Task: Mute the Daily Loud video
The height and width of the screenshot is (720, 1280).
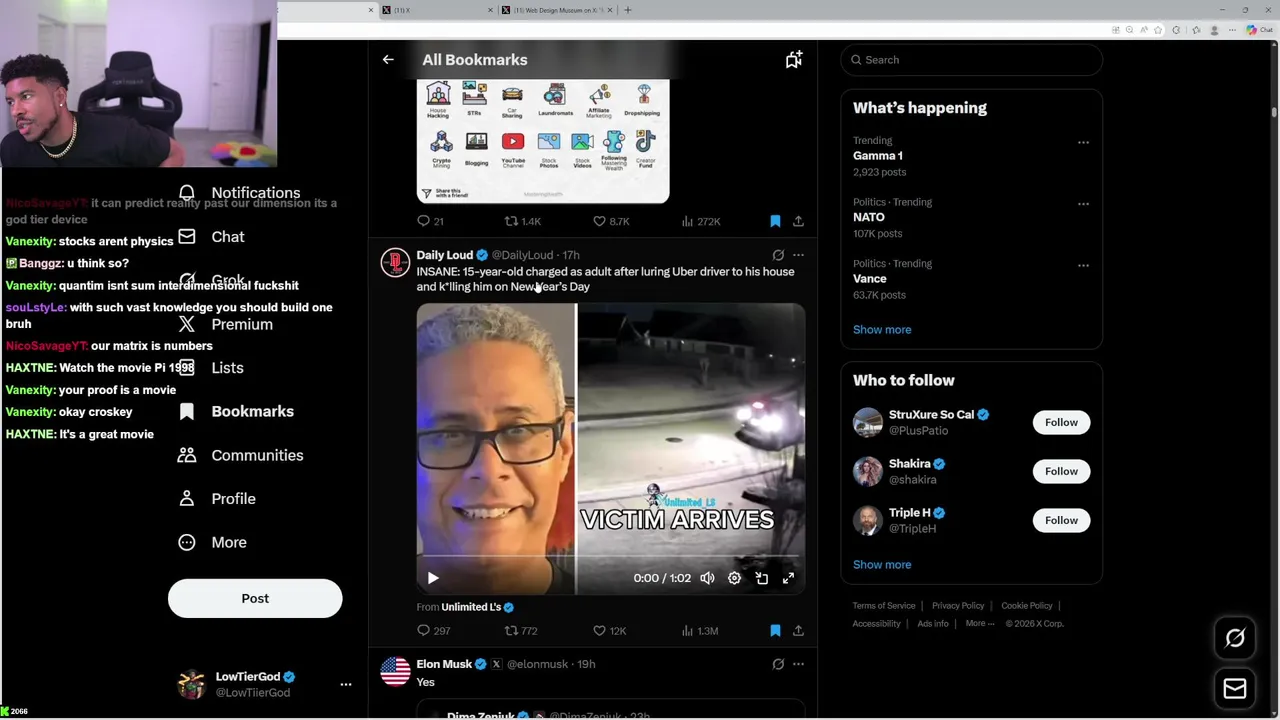Action: (x=707, y=578)
